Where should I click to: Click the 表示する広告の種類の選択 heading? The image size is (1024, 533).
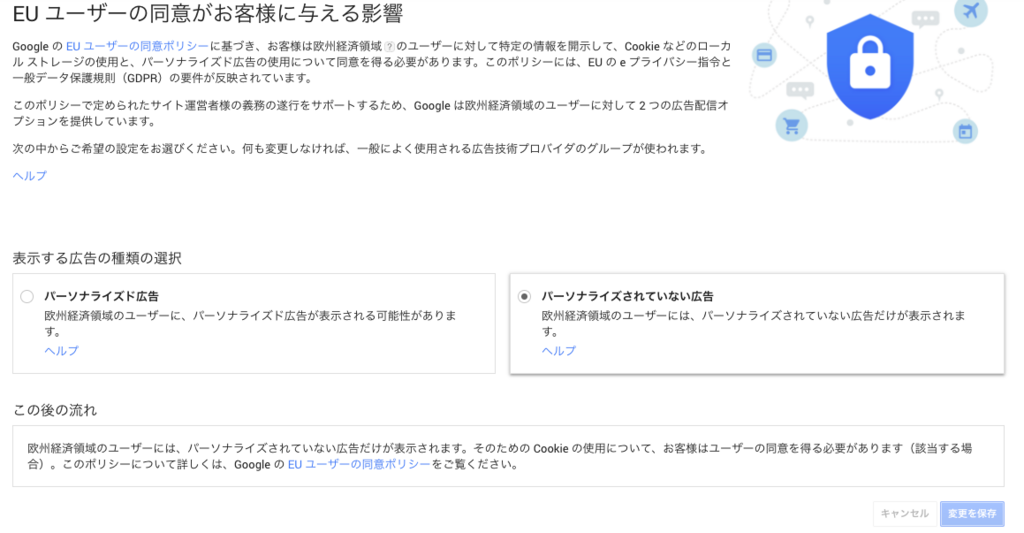click(x=97, y=258)
